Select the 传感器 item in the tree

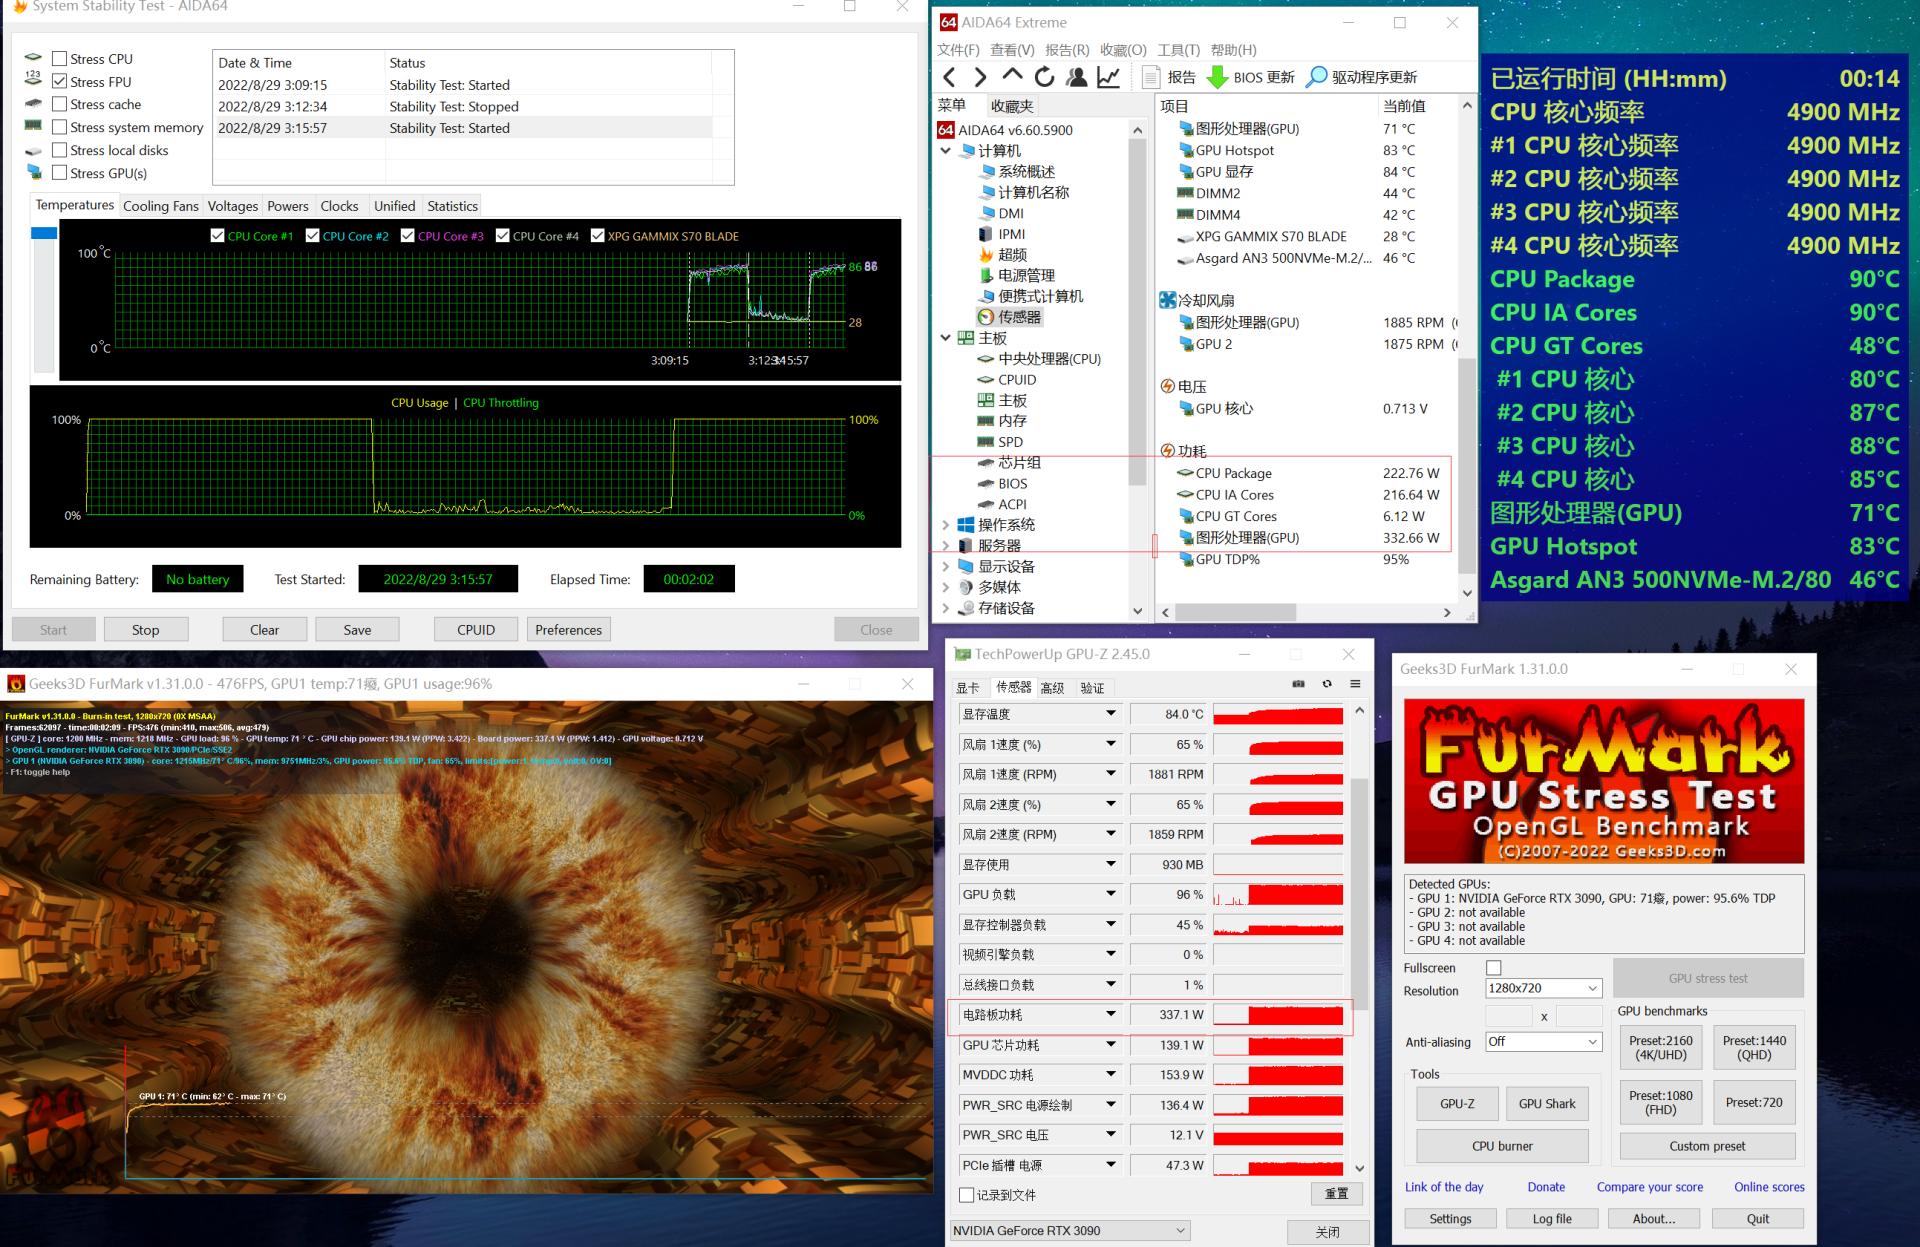click(x=1018, y=317)
